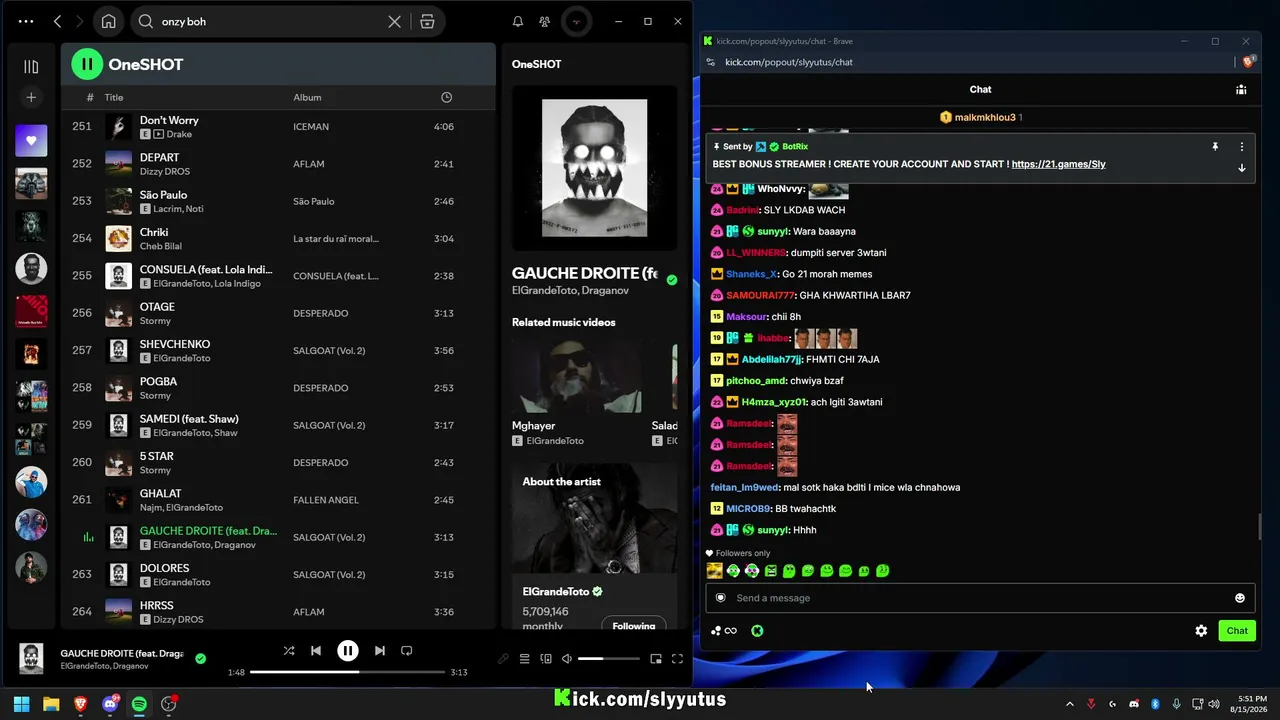Open Friend Activity in Spotify

(544, 21)
